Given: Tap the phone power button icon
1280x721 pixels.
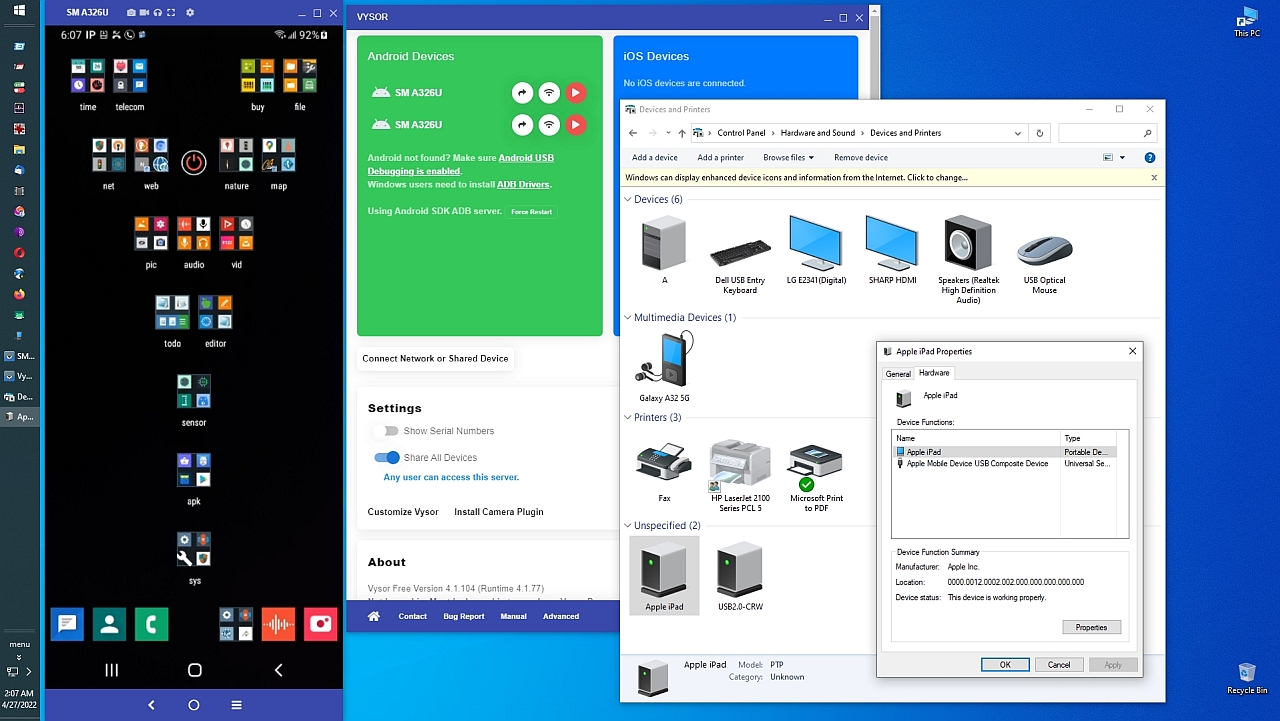Looking at the screenshot, I should click(193, 162).
